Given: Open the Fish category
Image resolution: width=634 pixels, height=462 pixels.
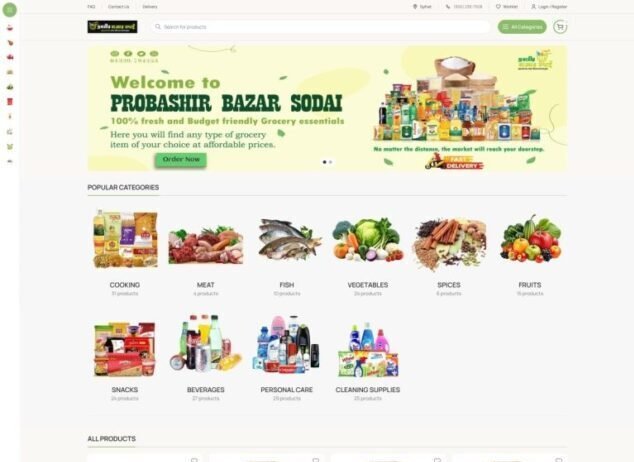Looking at the screenshot, I should (287, 252).
